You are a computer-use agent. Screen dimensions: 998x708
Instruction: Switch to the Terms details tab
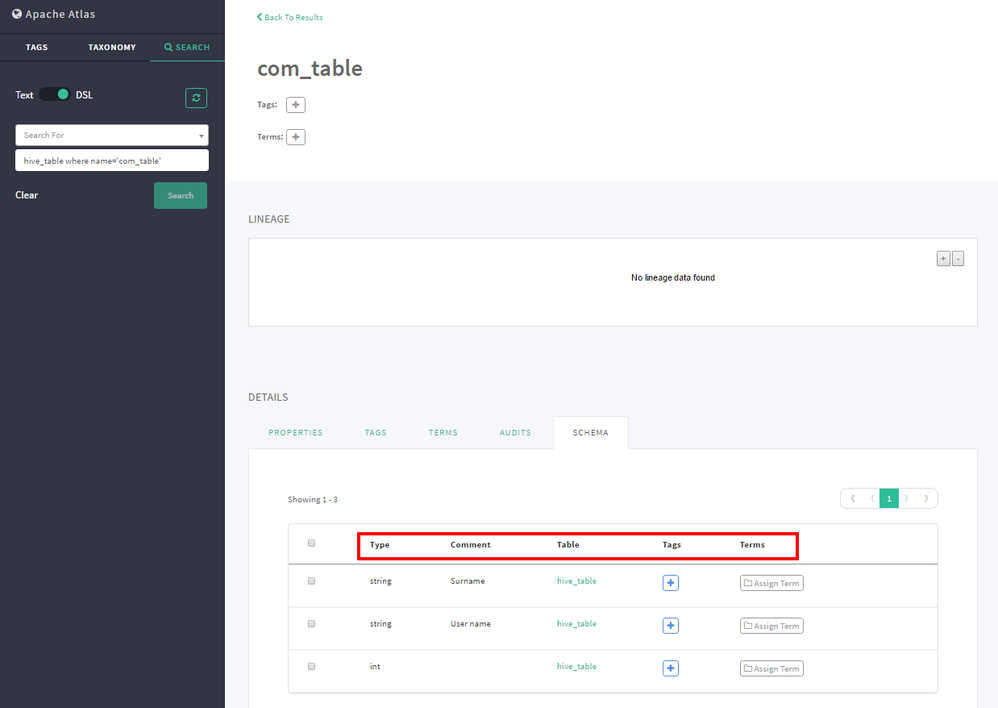tap(443, 432)
